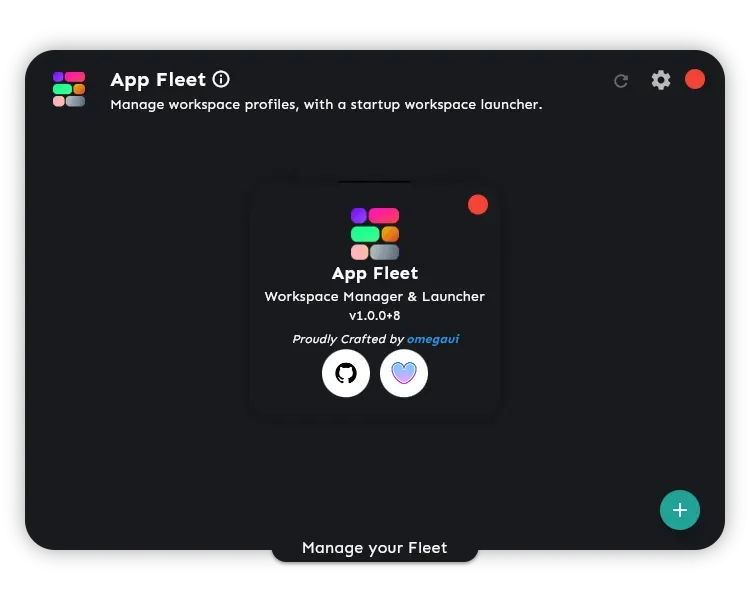Click the large App Fleet logo in dialog

(x=375, y=233)
